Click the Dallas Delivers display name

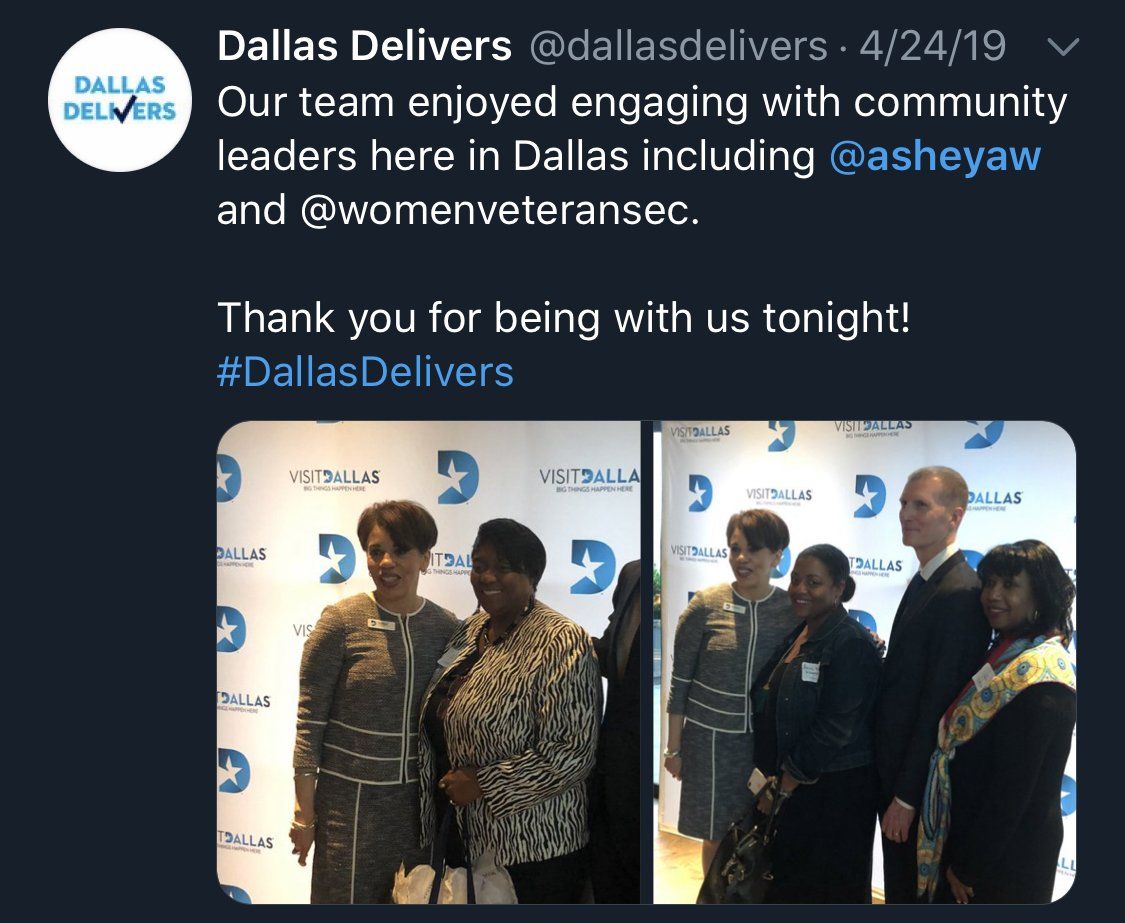click(364, 47)
